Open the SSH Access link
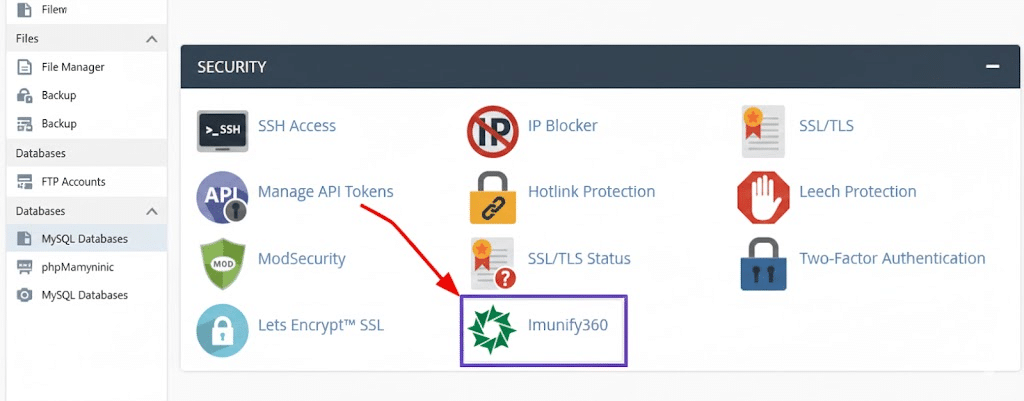The height and width of the screenshot is (401, 1024). click(297, 125)
